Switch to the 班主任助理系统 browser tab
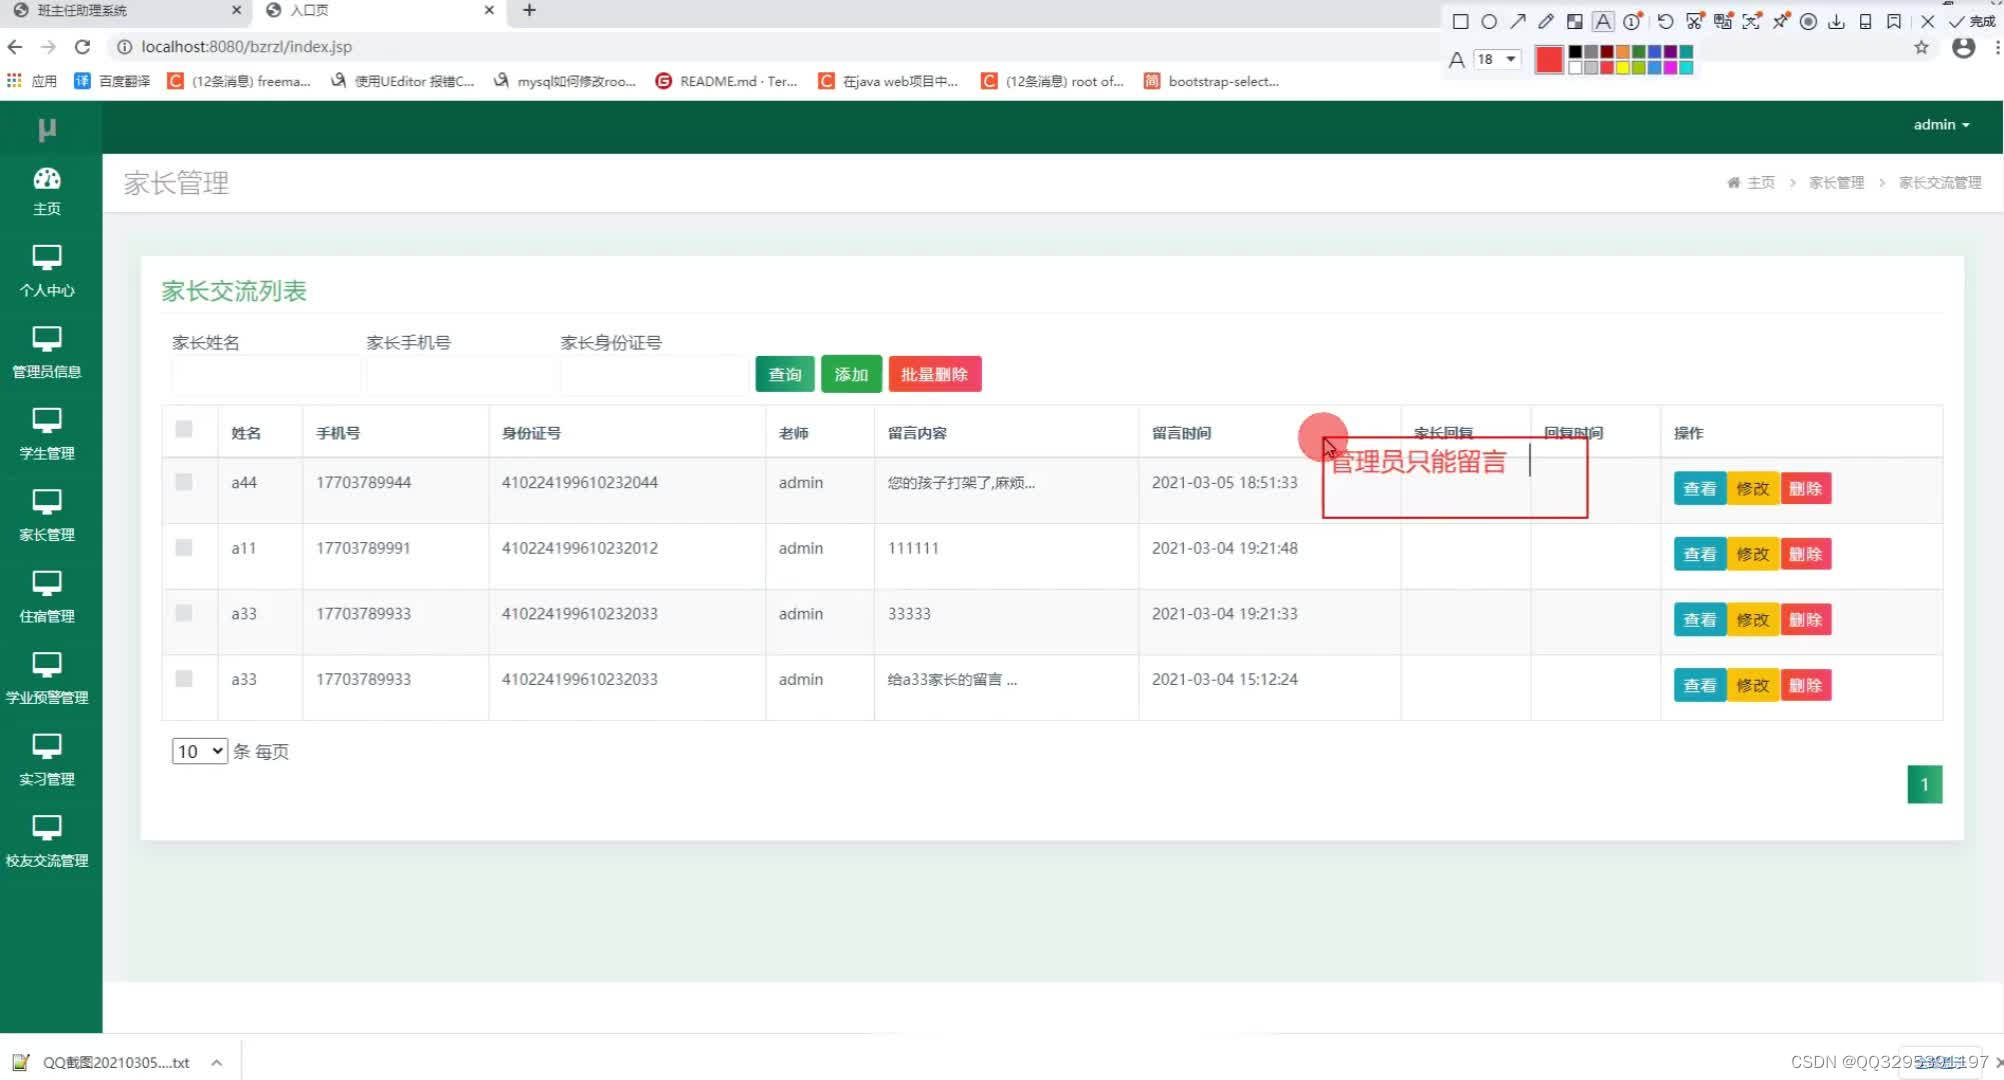 125,10
